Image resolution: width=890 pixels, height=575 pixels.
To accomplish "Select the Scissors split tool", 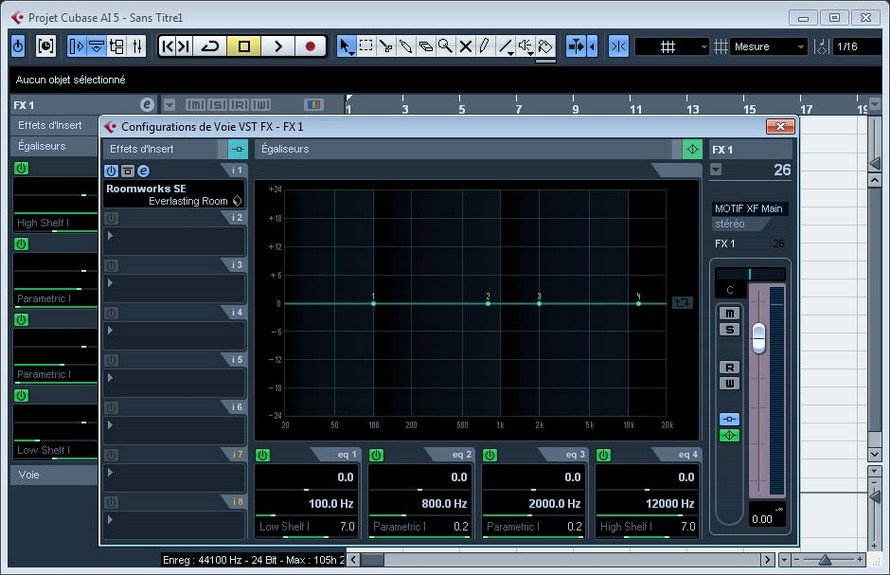I will 386,46.
